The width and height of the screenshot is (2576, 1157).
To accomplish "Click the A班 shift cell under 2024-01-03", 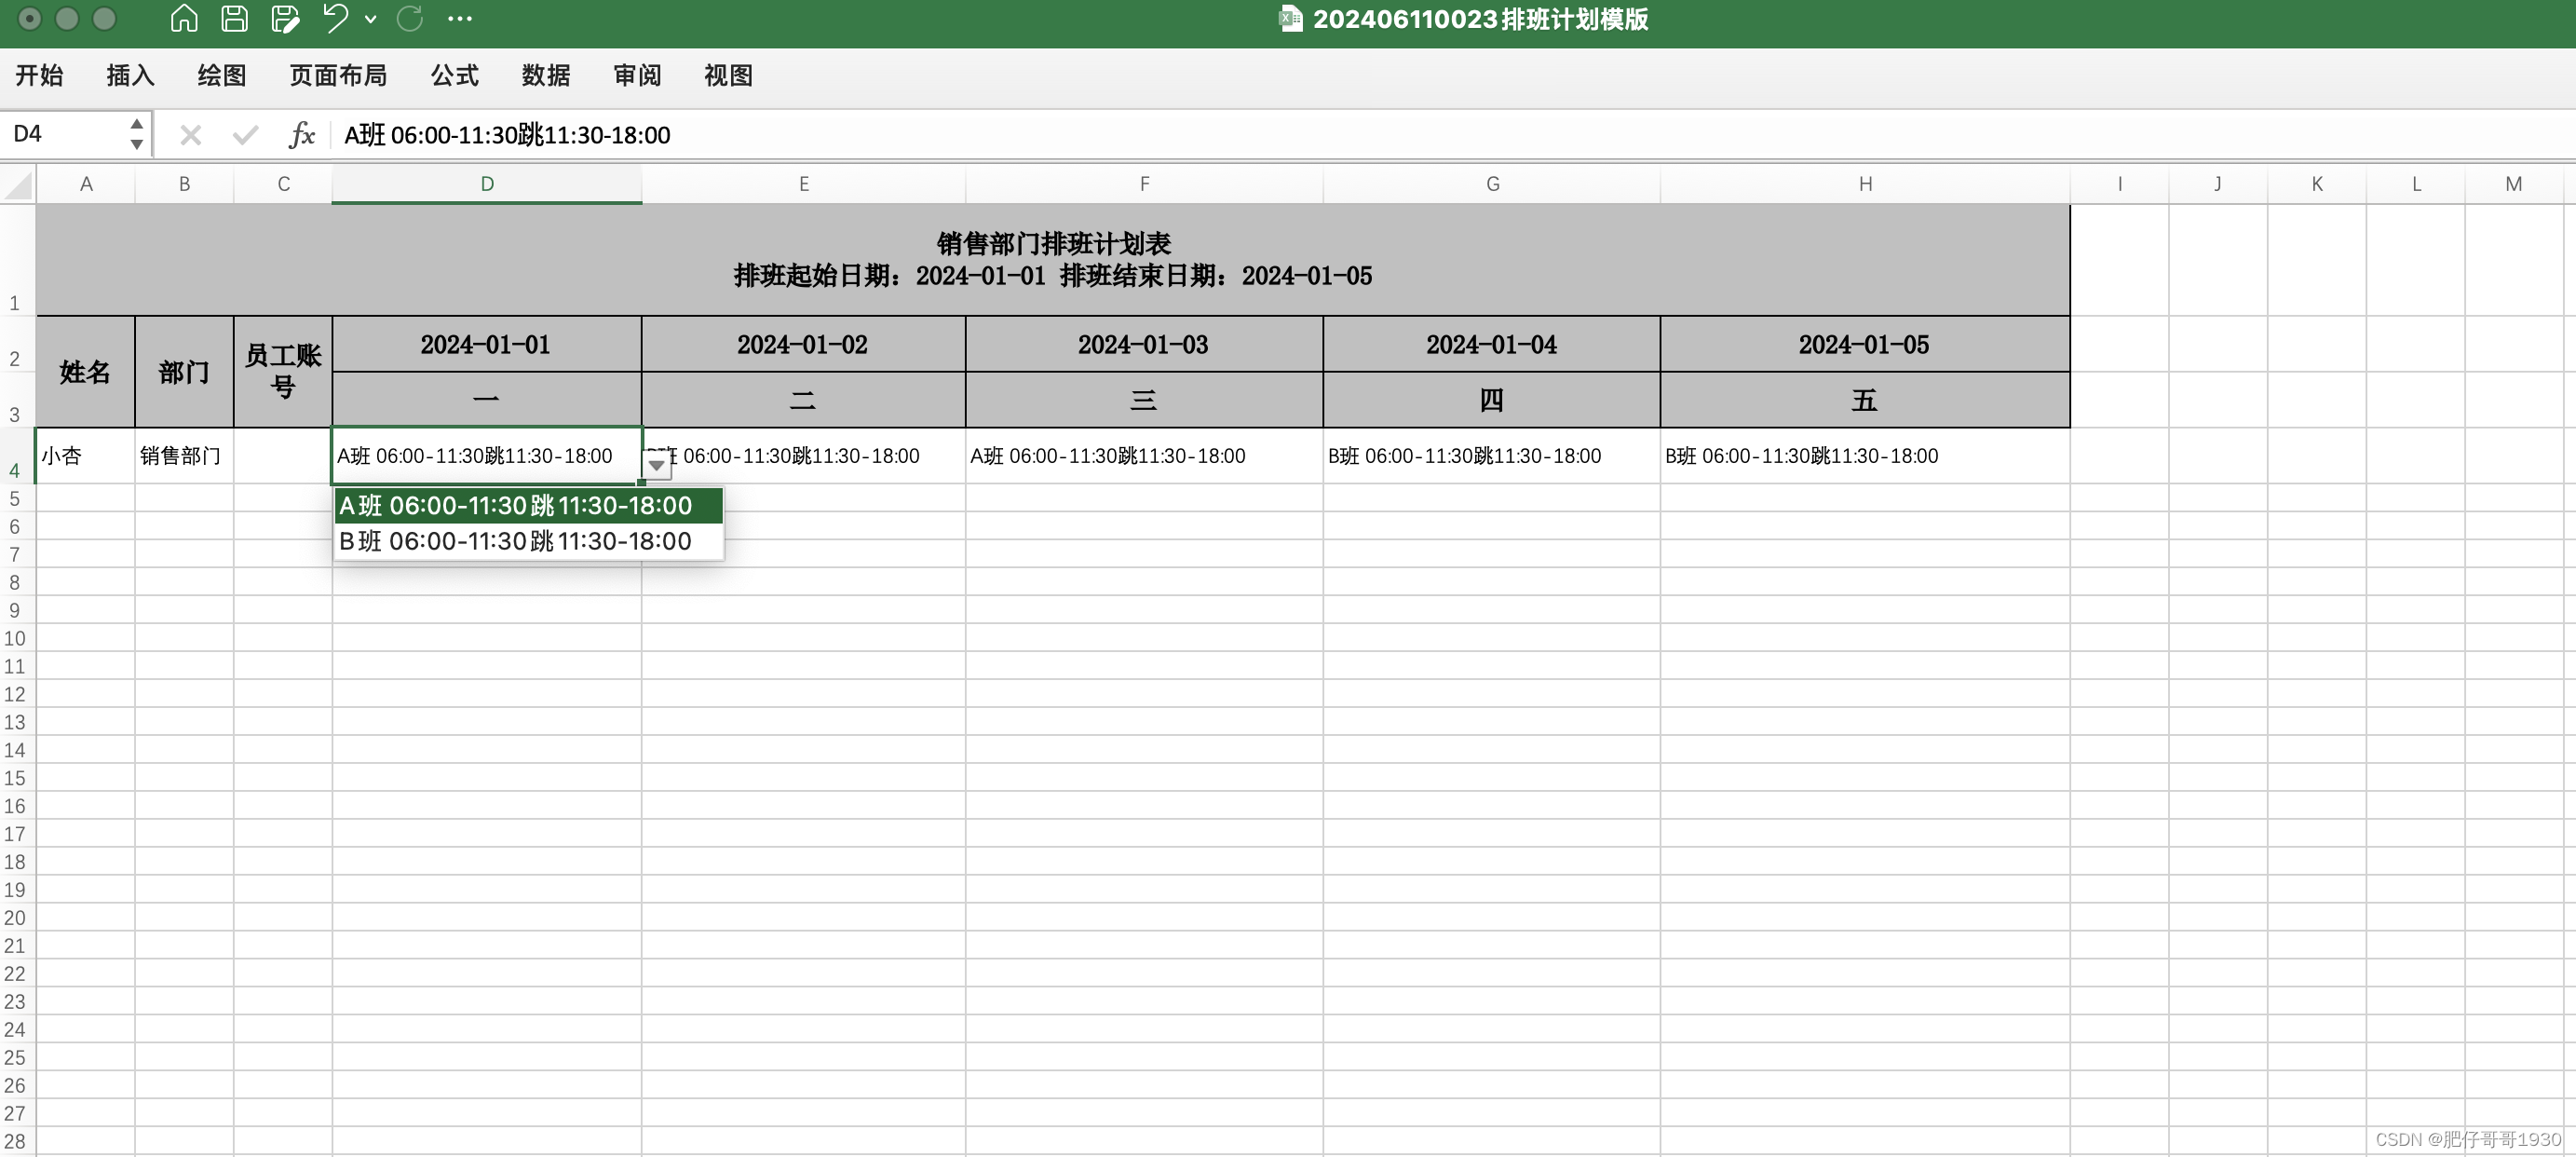I will pos(1144,456).
